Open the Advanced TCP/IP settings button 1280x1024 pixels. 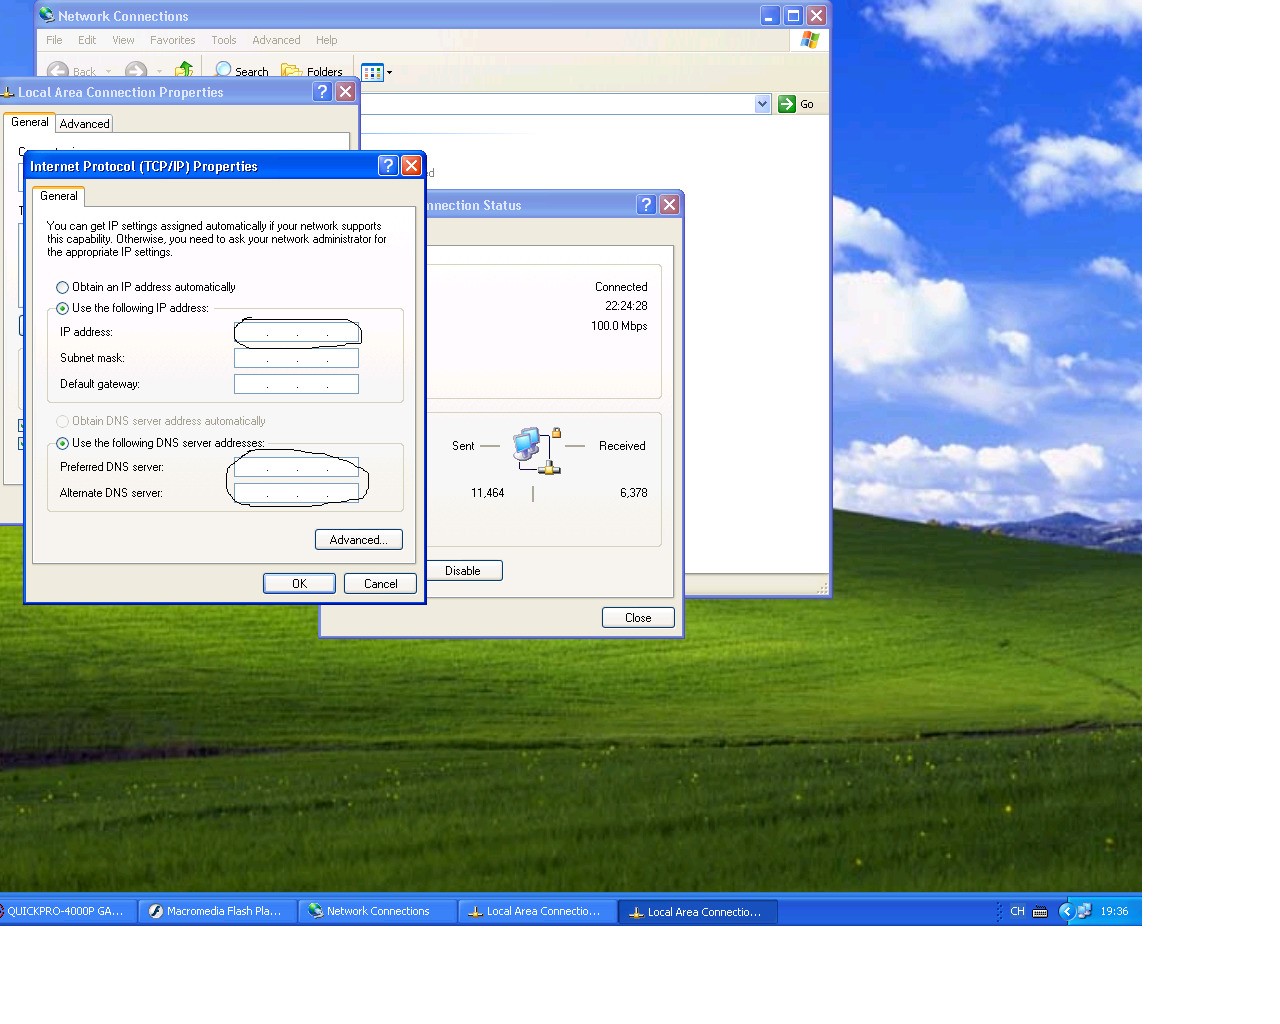click(x=359, y=540)
